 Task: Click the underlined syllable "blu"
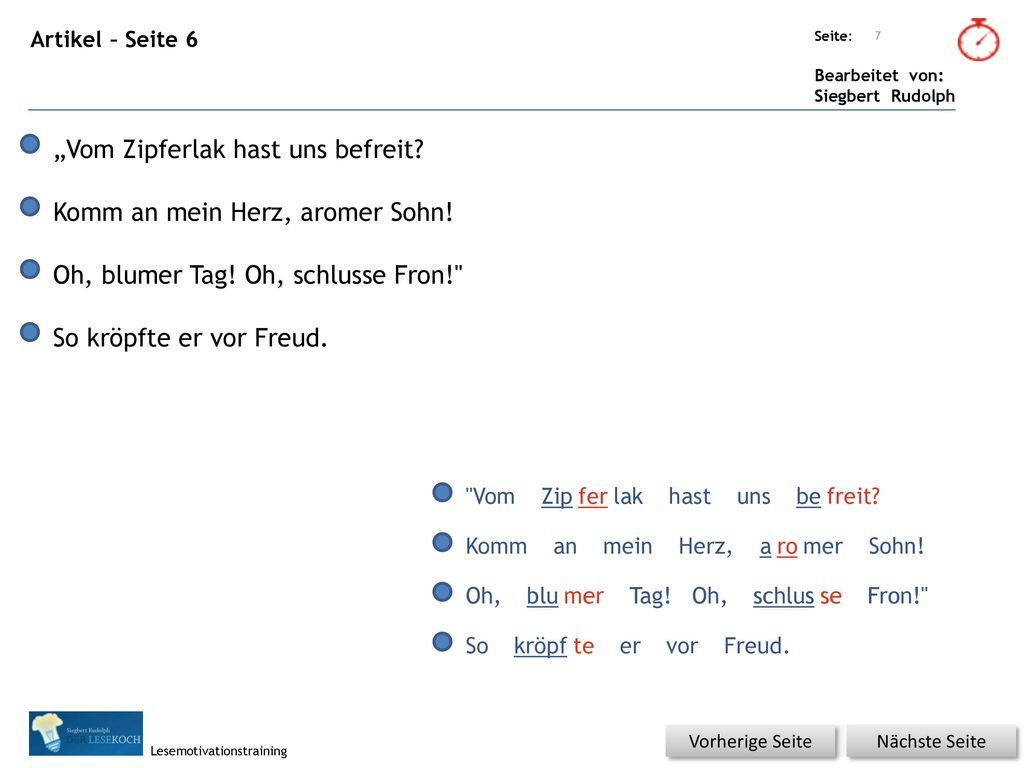coord(542,596)
